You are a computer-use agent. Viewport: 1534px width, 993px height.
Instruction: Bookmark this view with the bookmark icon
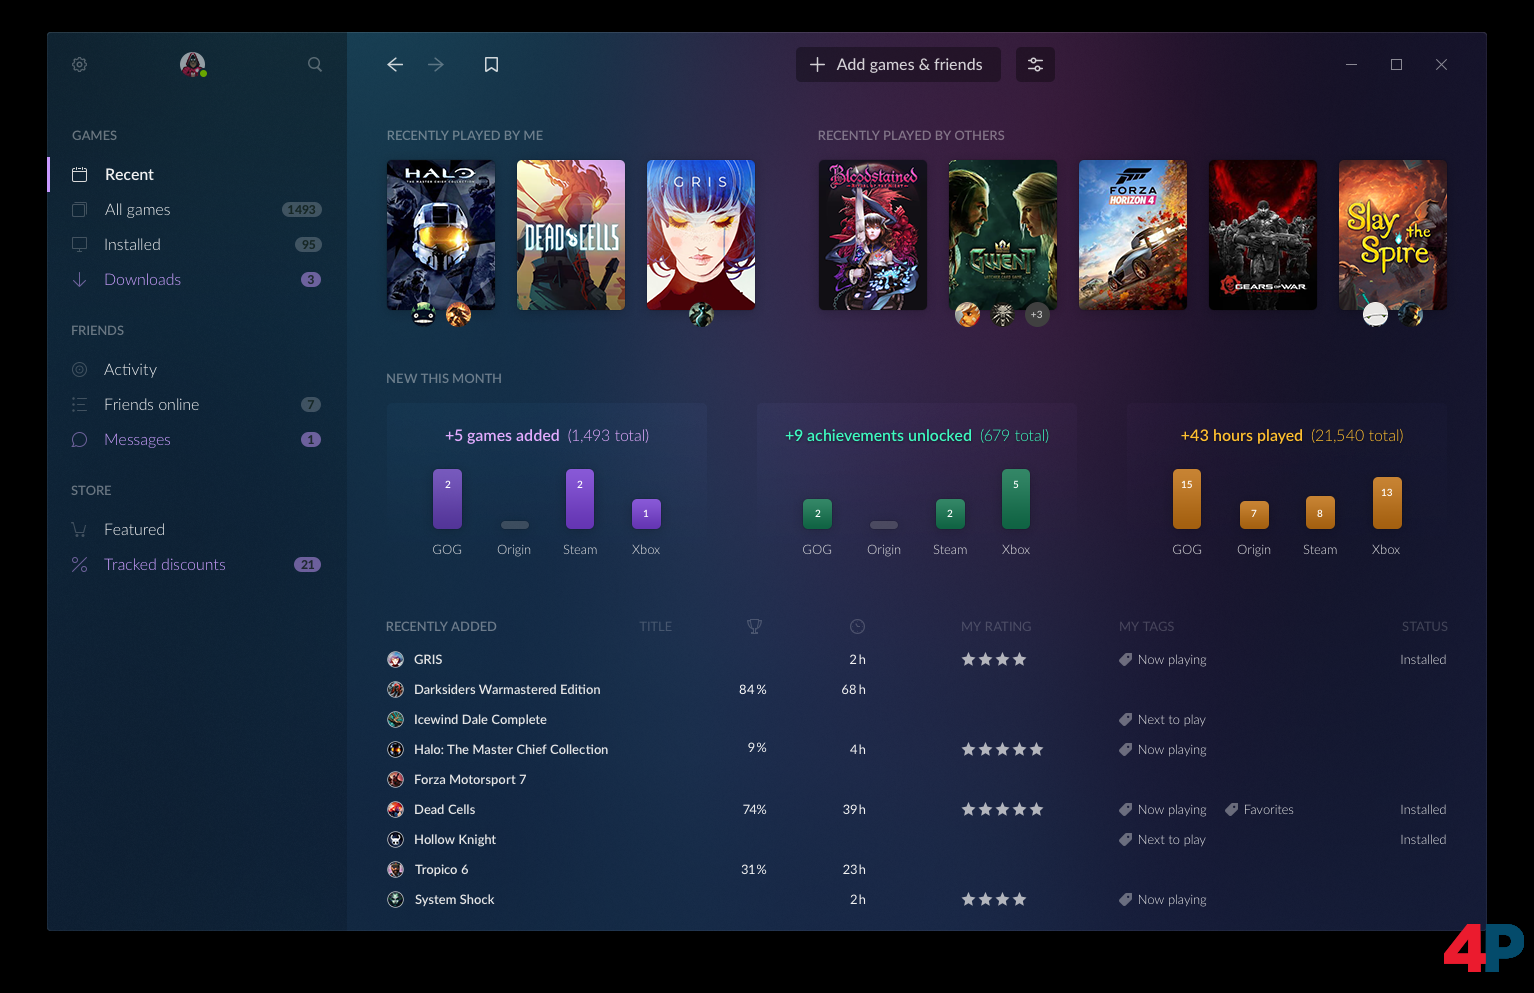coord(491,65)
